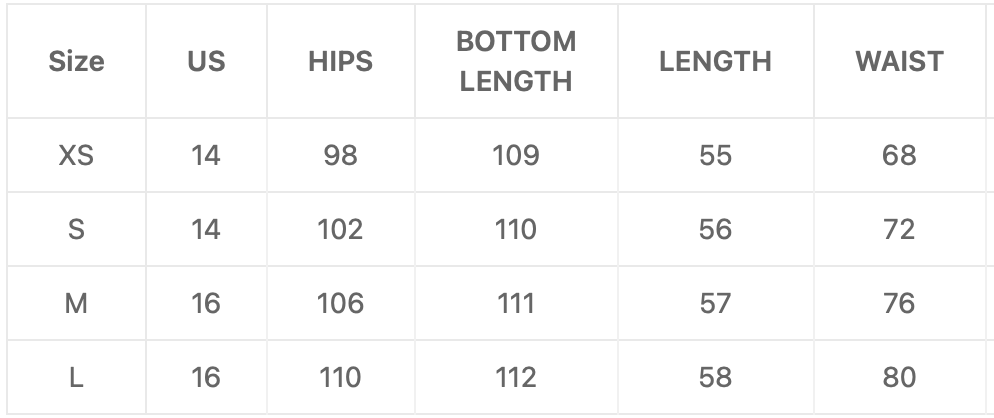
Task: Click the Size column header
Action: pos(76,62)
